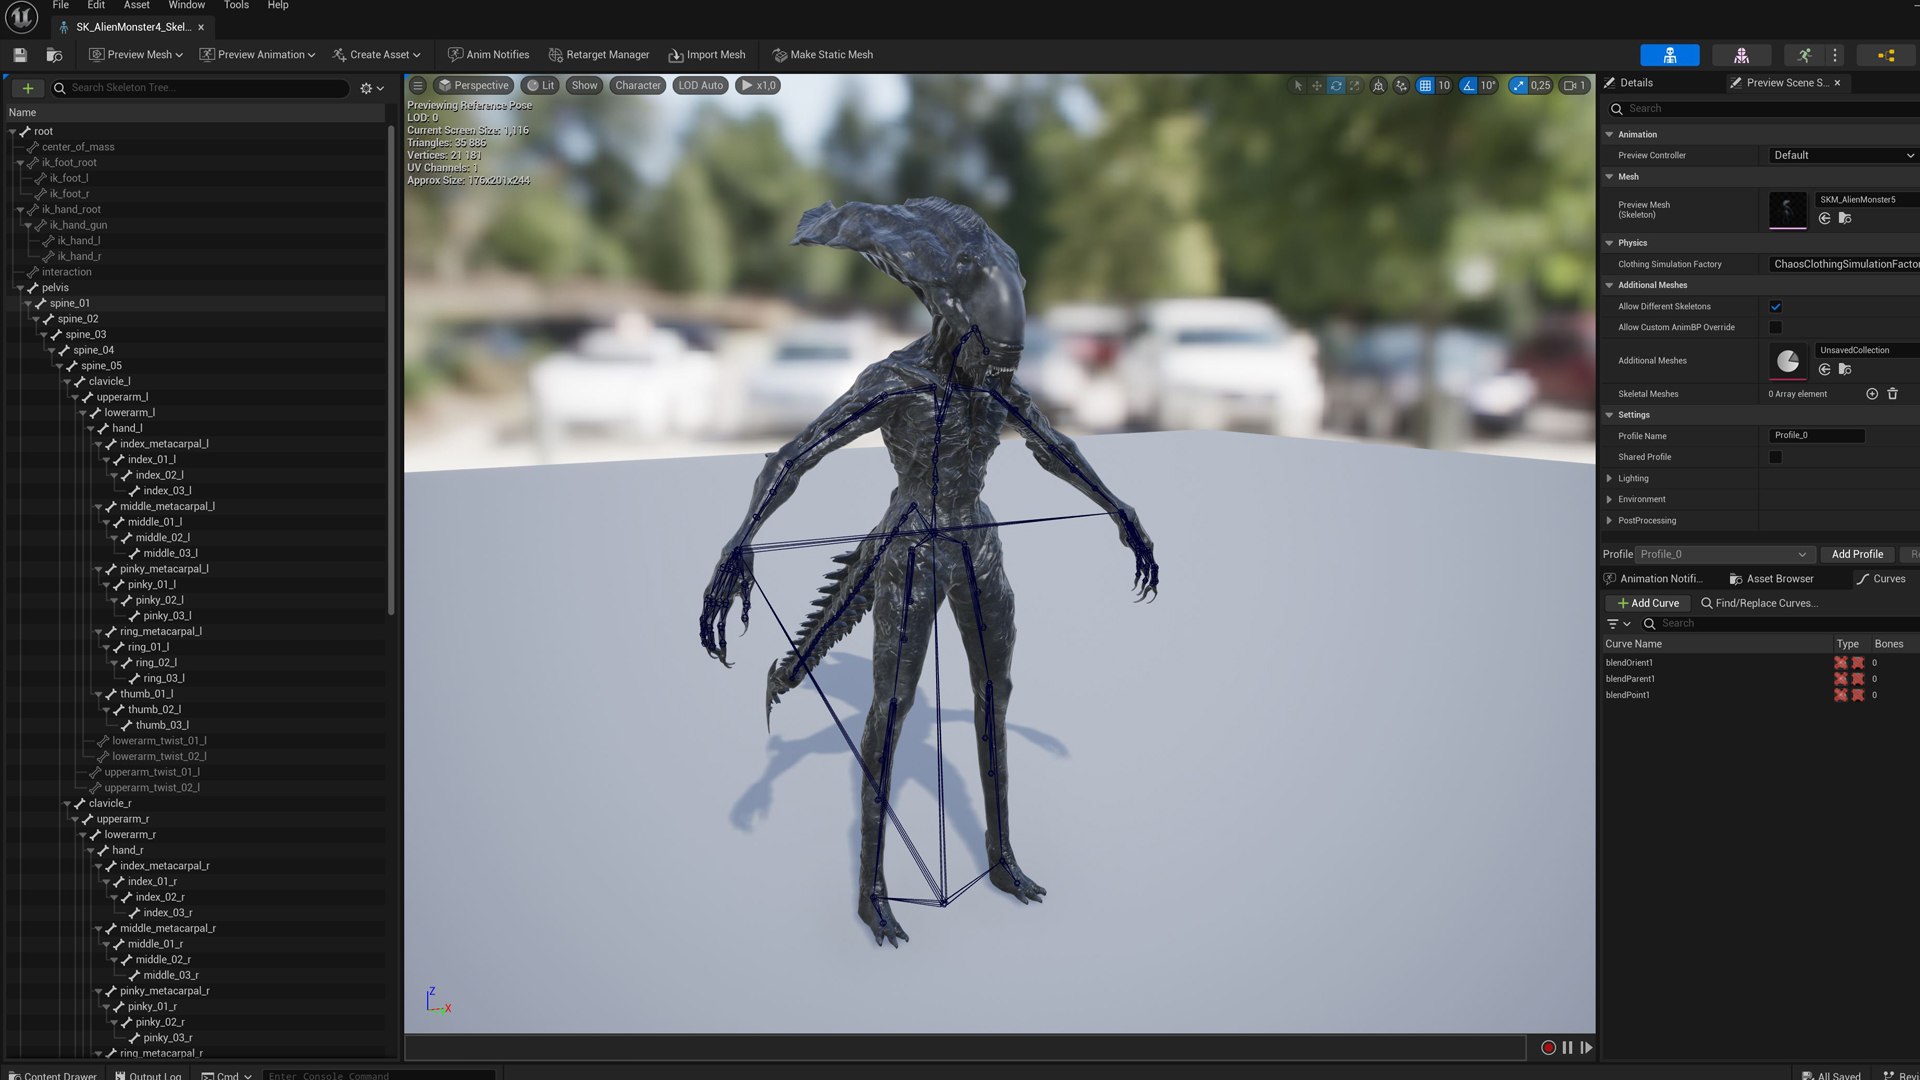
Task: Open camera speed settings in viewport
Action: (x=1575, y=86)
